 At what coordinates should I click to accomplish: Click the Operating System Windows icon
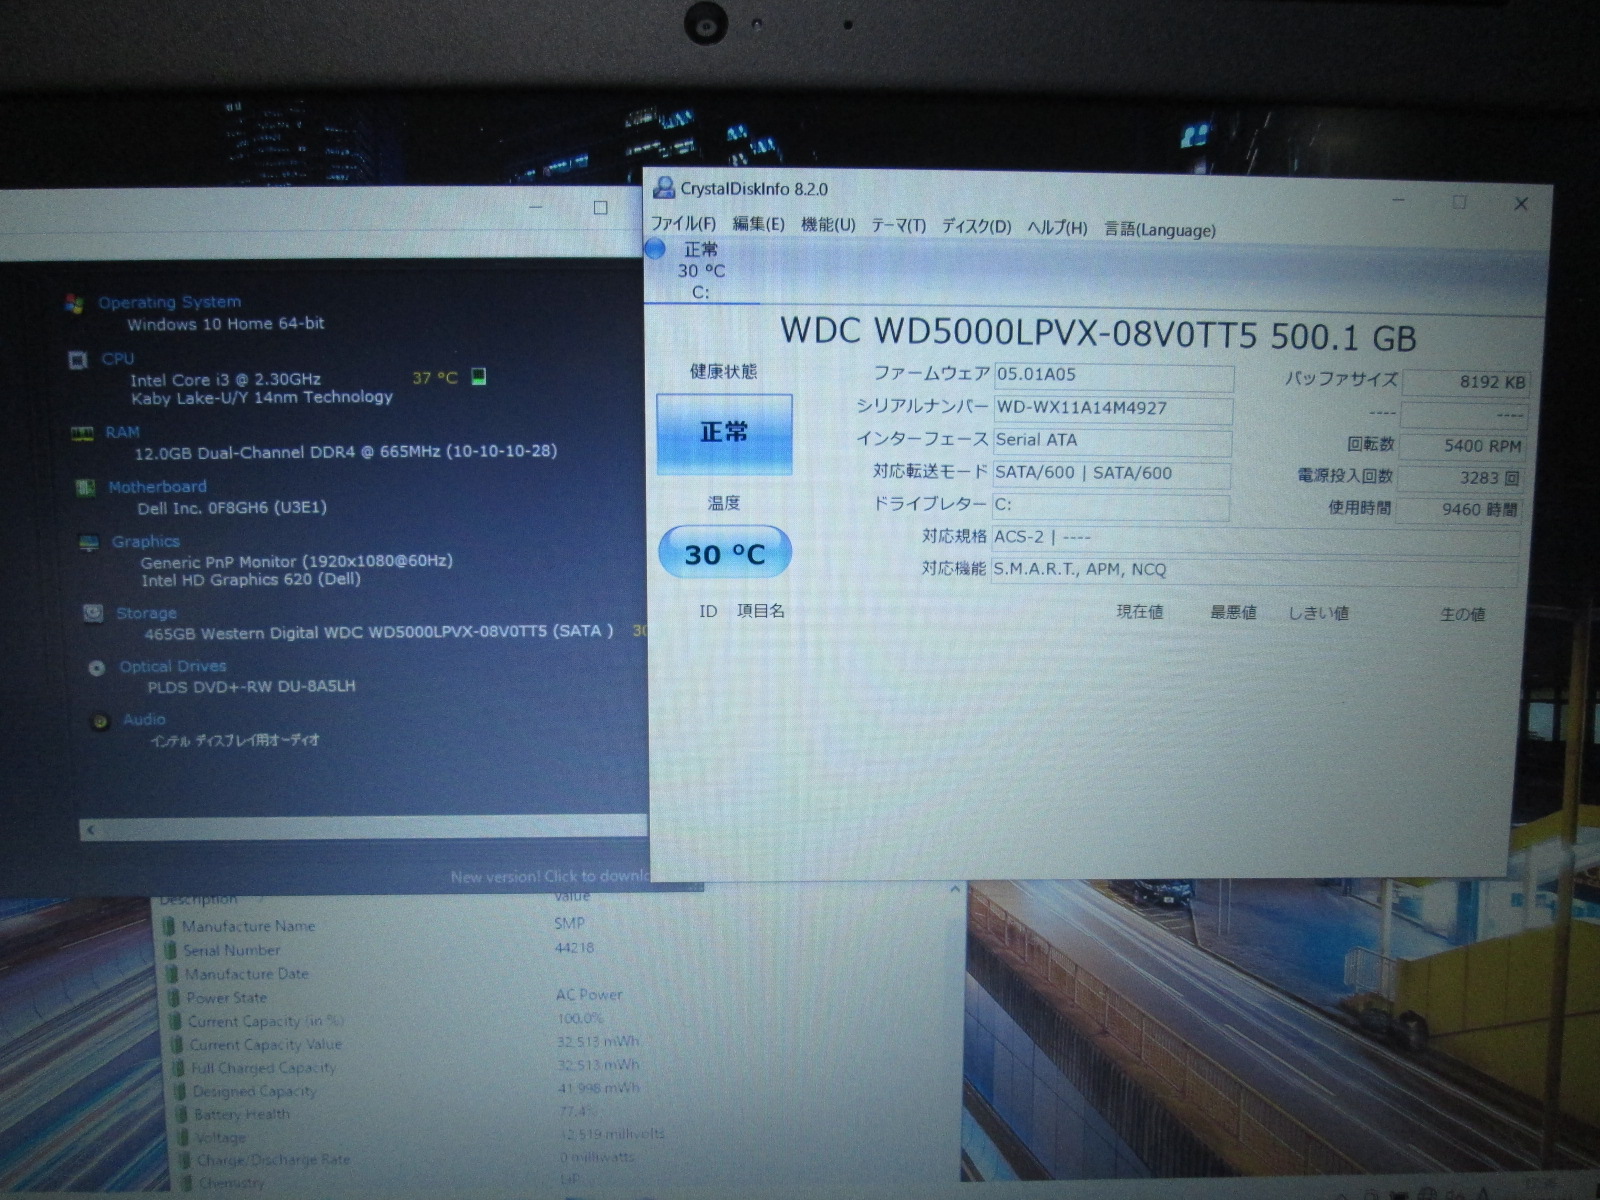(x=73, y=303)
